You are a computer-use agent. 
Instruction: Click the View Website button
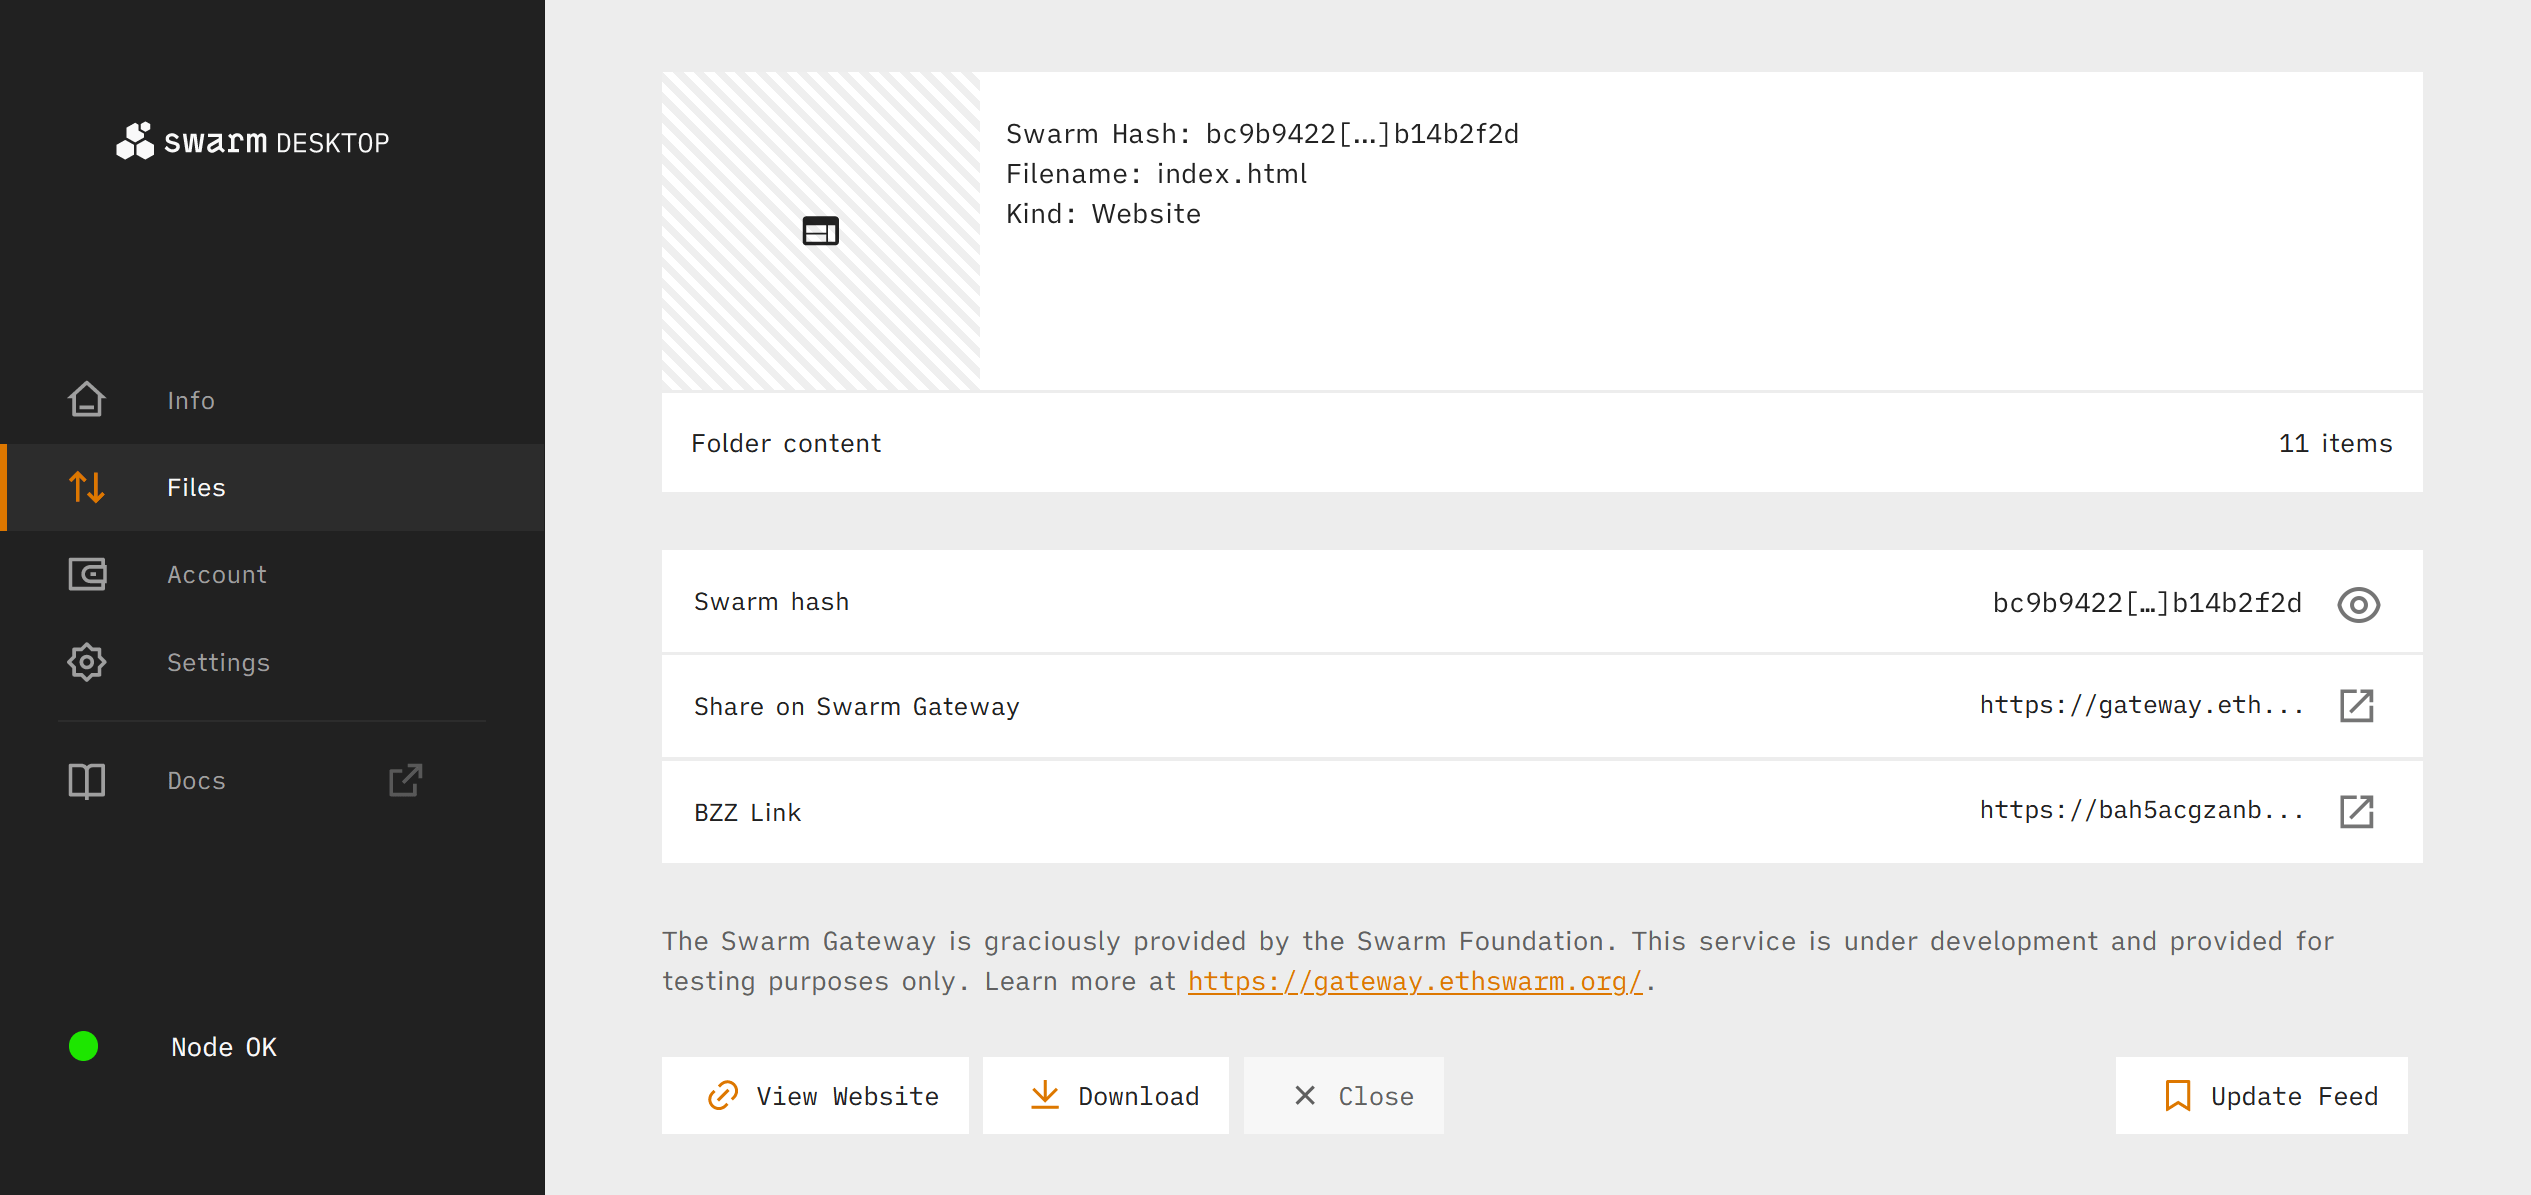tap(815, 1096)
